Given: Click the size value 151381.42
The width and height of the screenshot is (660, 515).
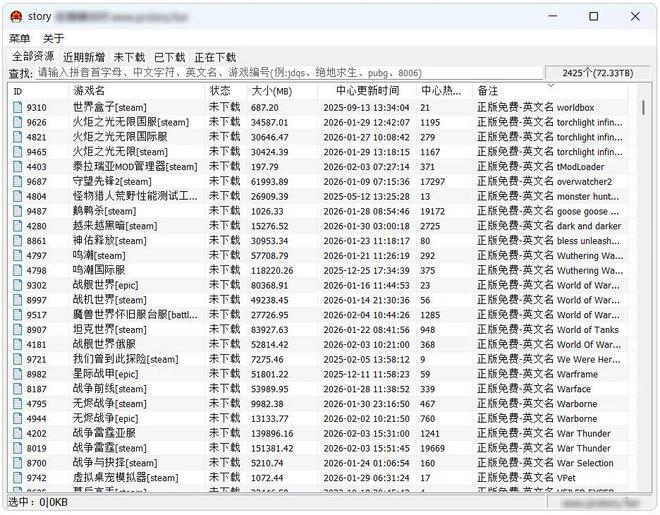Looking at the screenshot, I should tap(272, 449).
